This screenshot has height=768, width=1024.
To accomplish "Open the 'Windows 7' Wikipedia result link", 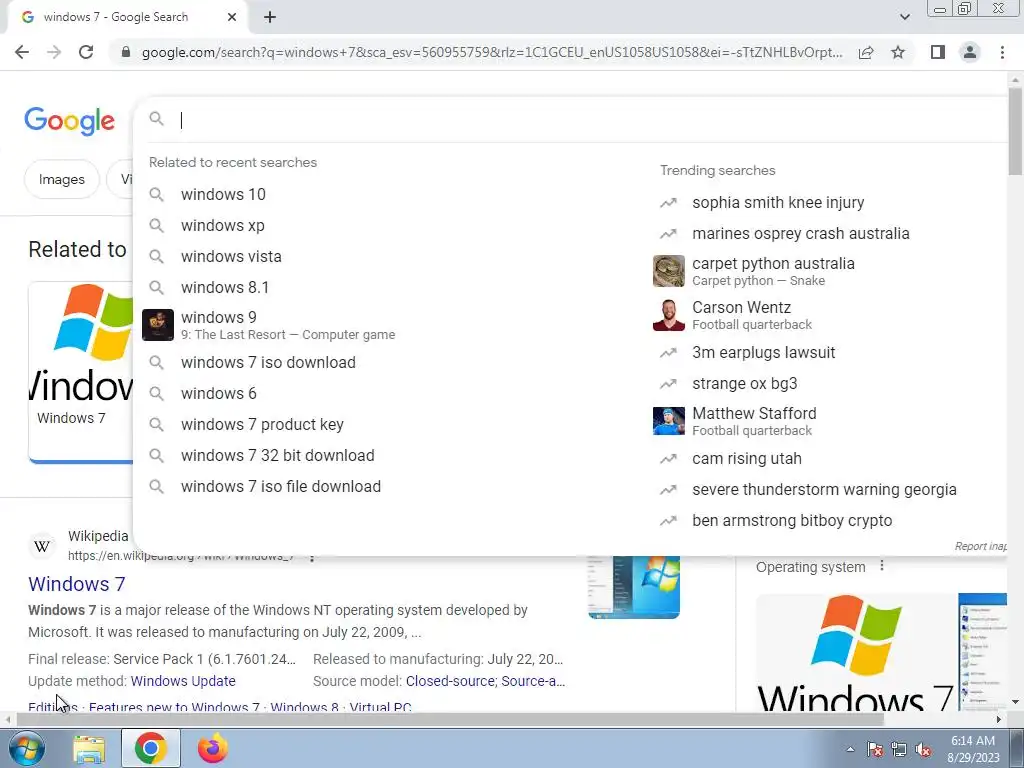I will pos(76,584).
